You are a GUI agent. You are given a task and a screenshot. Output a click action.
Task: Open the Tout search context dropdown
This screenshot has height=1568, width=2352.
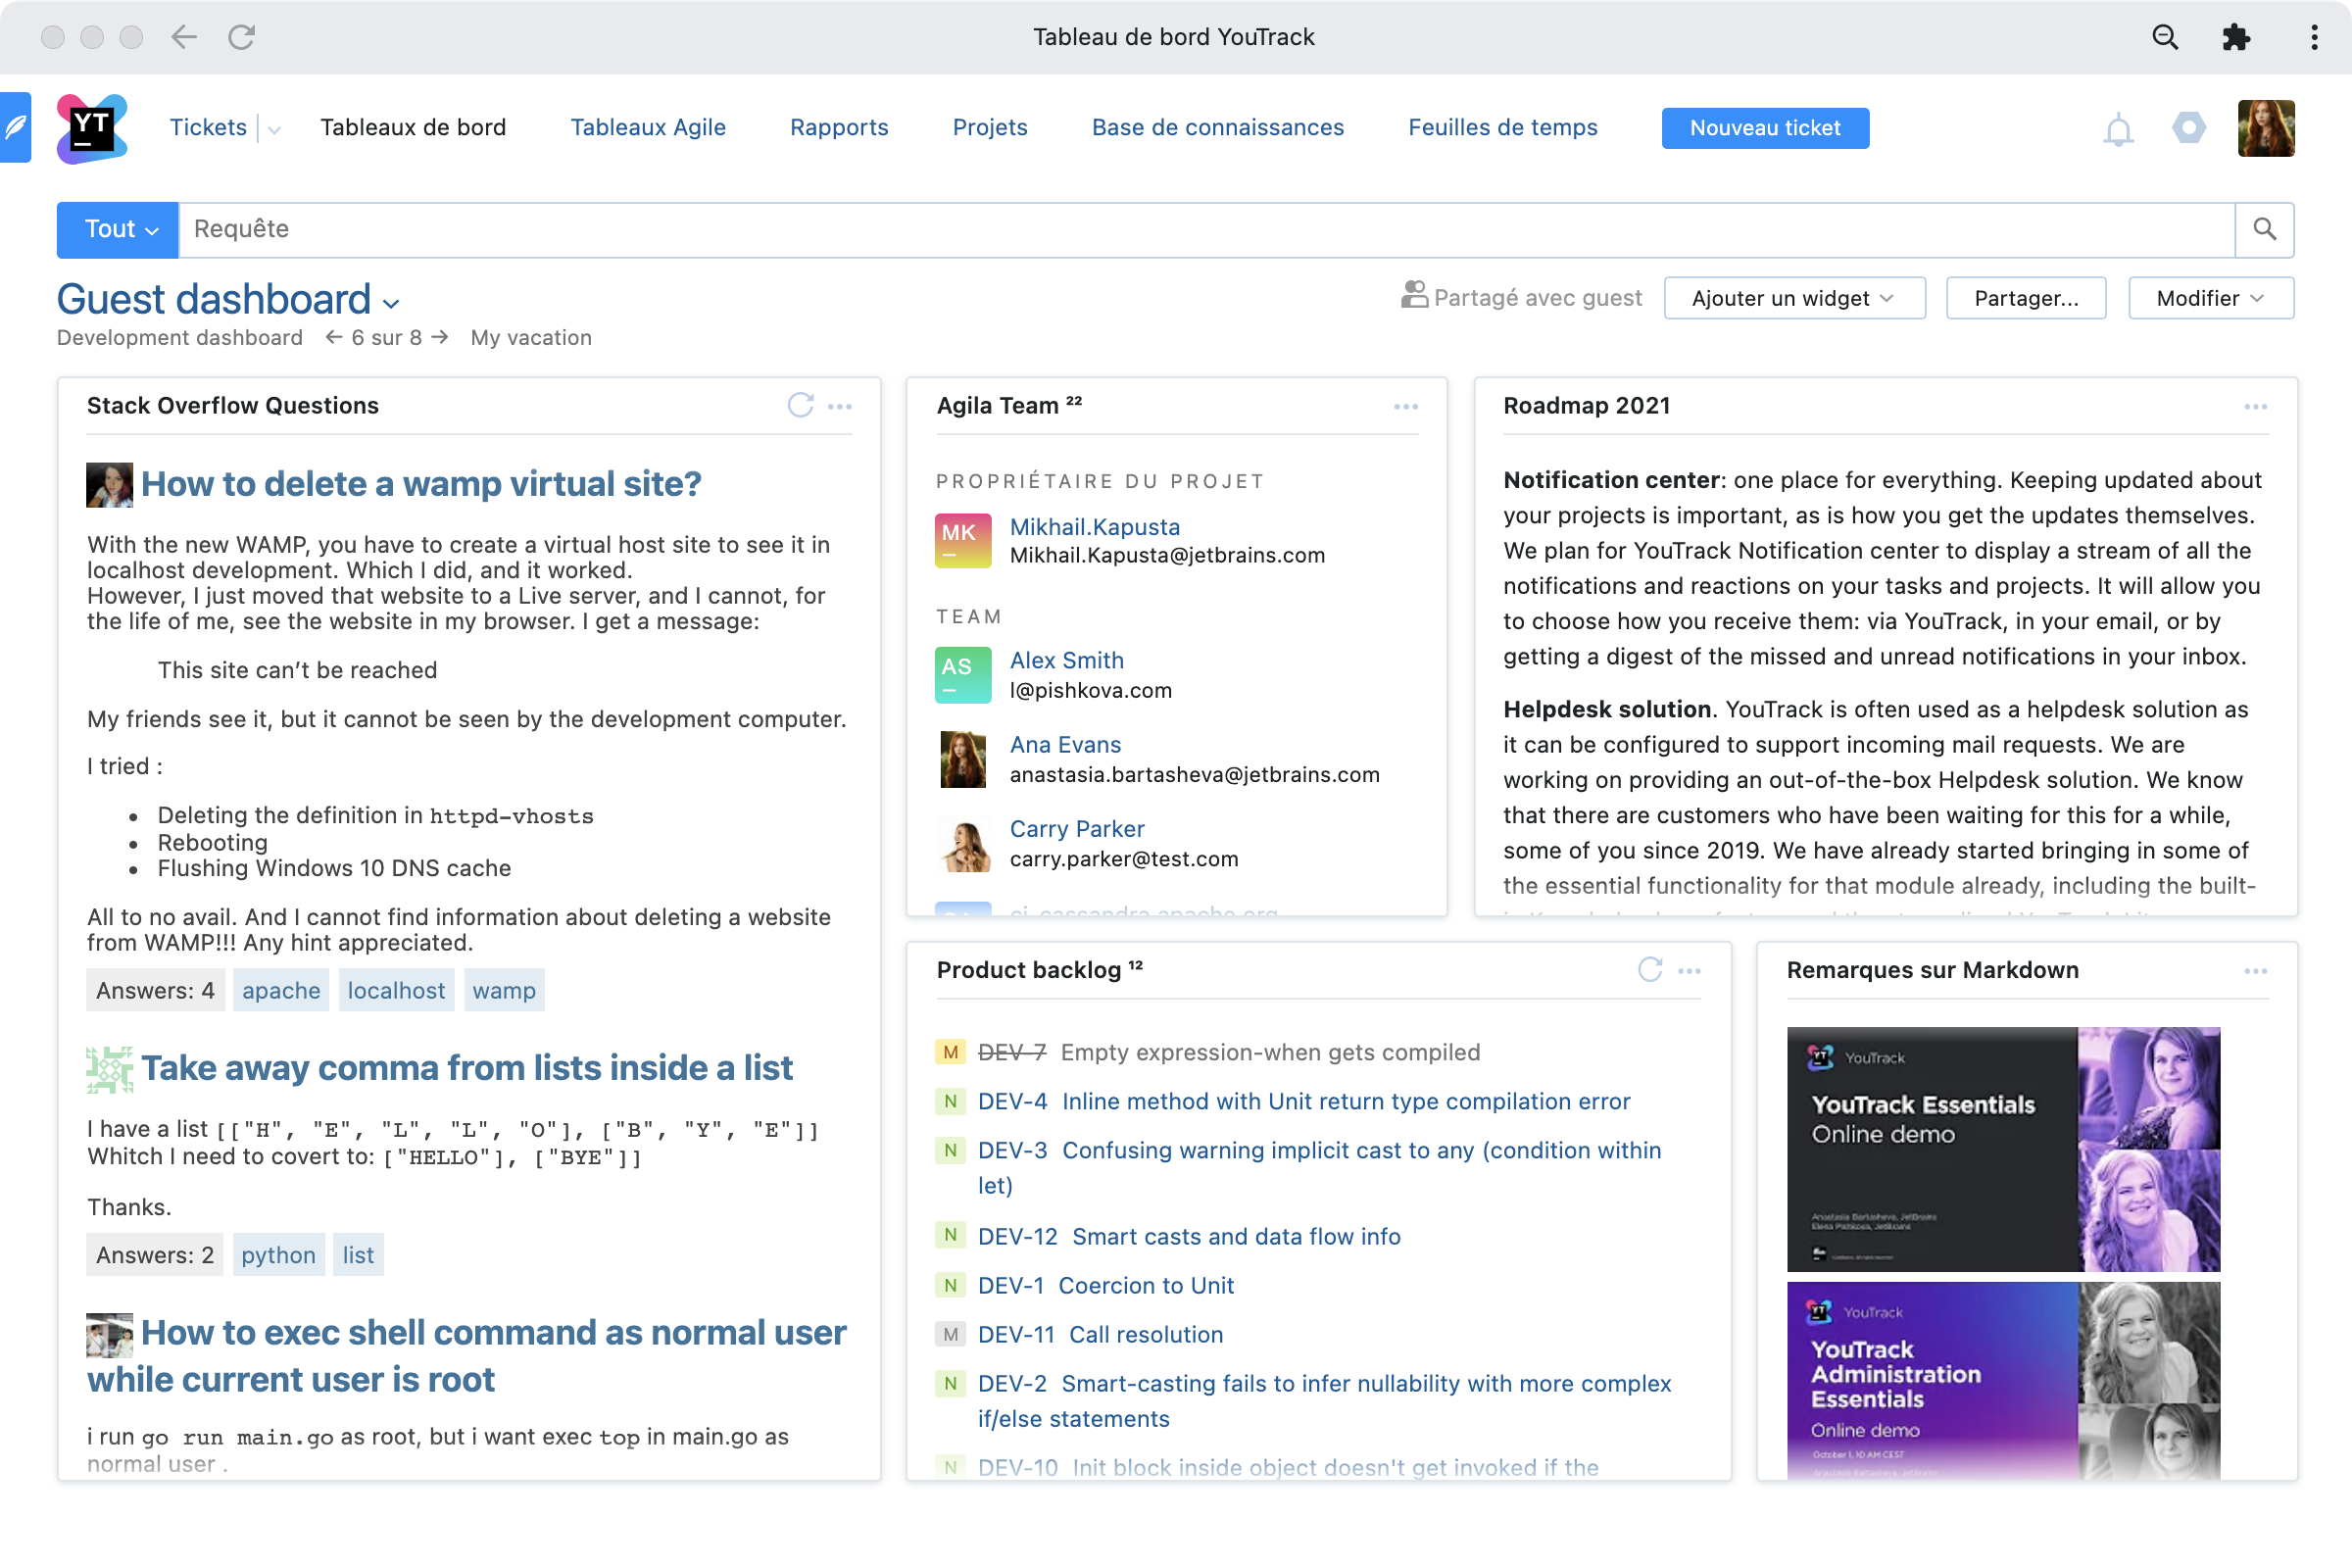click(118, 229)
